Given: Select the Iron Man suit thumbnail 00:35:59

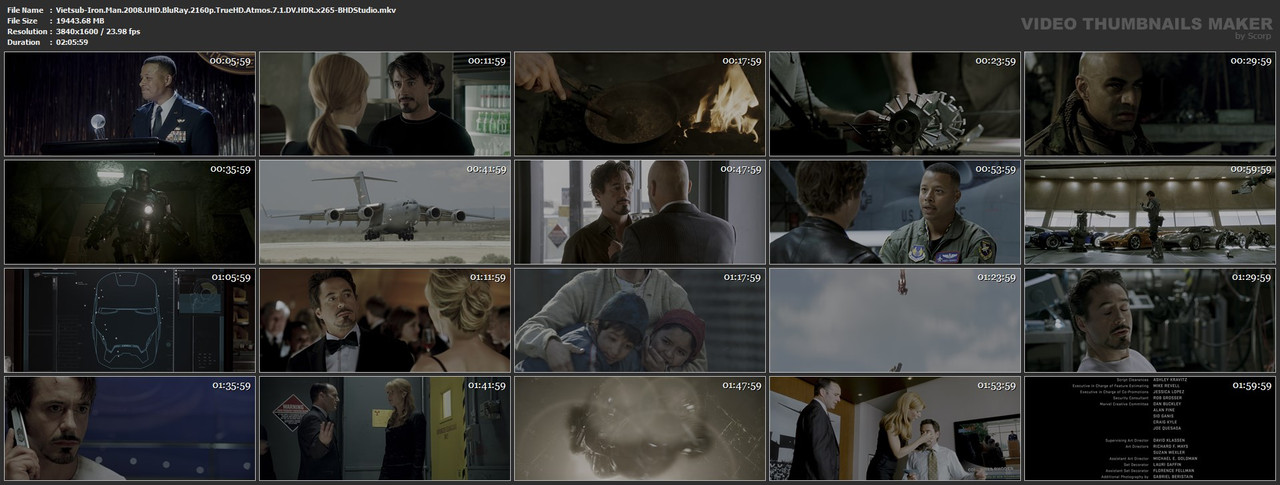Looking at the screenshot, I should 130,212.
